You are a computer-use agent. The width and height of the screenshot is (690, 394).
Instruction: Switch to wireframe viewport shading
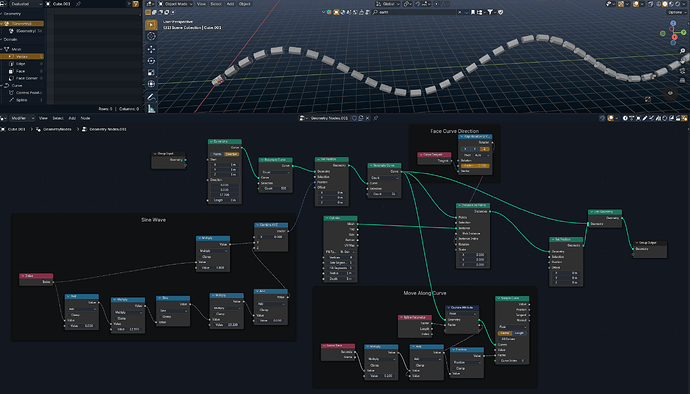point(659,4)
